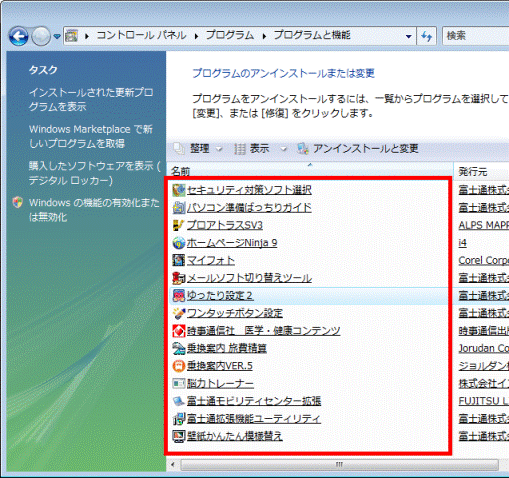Viewport: 509px width, 478px height.
Task: Click the horizontal scrollbar thumb
Action: pyautogui.click(x=339, y=464)
